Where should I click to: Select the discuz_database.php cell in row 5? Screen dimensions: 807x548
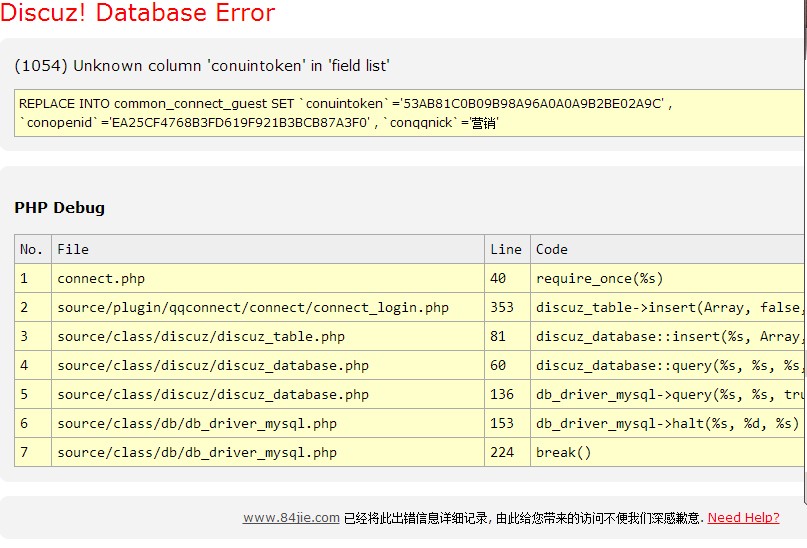click(268, 395)
